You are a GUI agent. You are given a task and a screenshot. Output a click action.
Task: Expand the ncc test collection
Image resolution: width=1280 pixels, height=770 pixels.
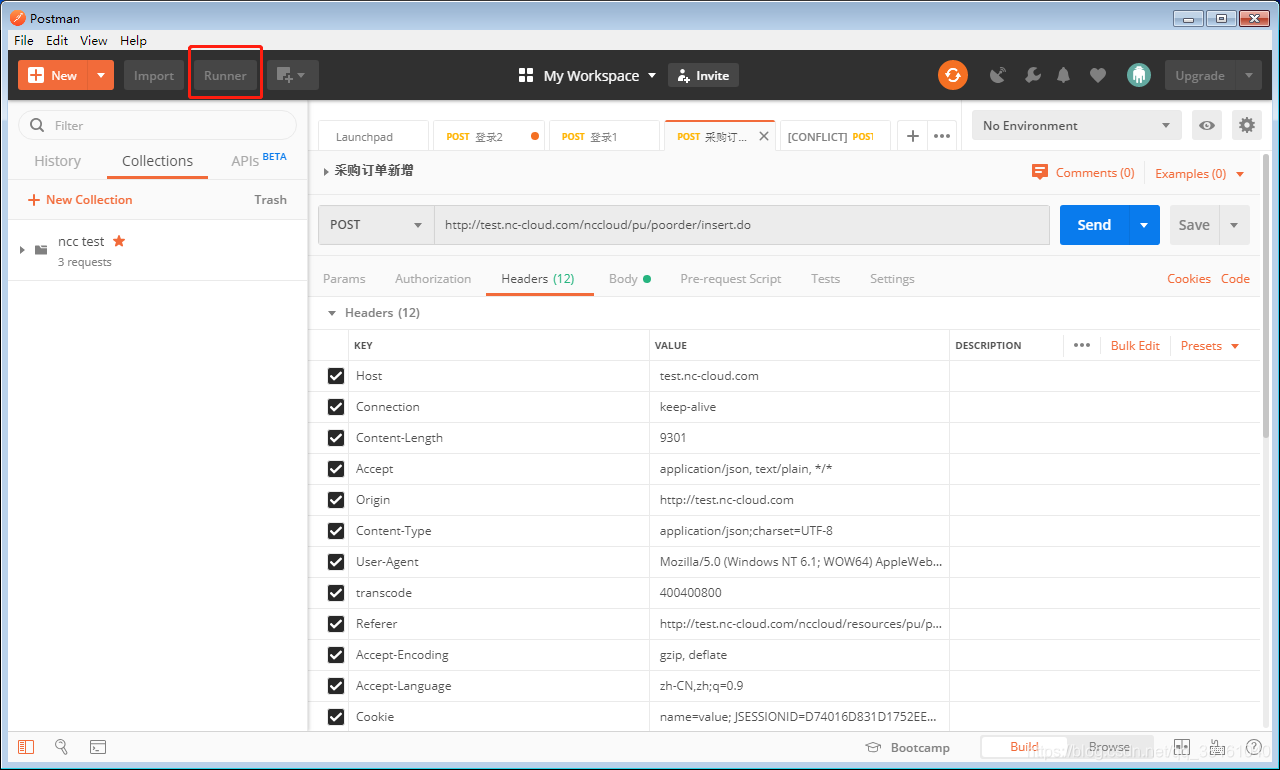click(x=23, y=249)
